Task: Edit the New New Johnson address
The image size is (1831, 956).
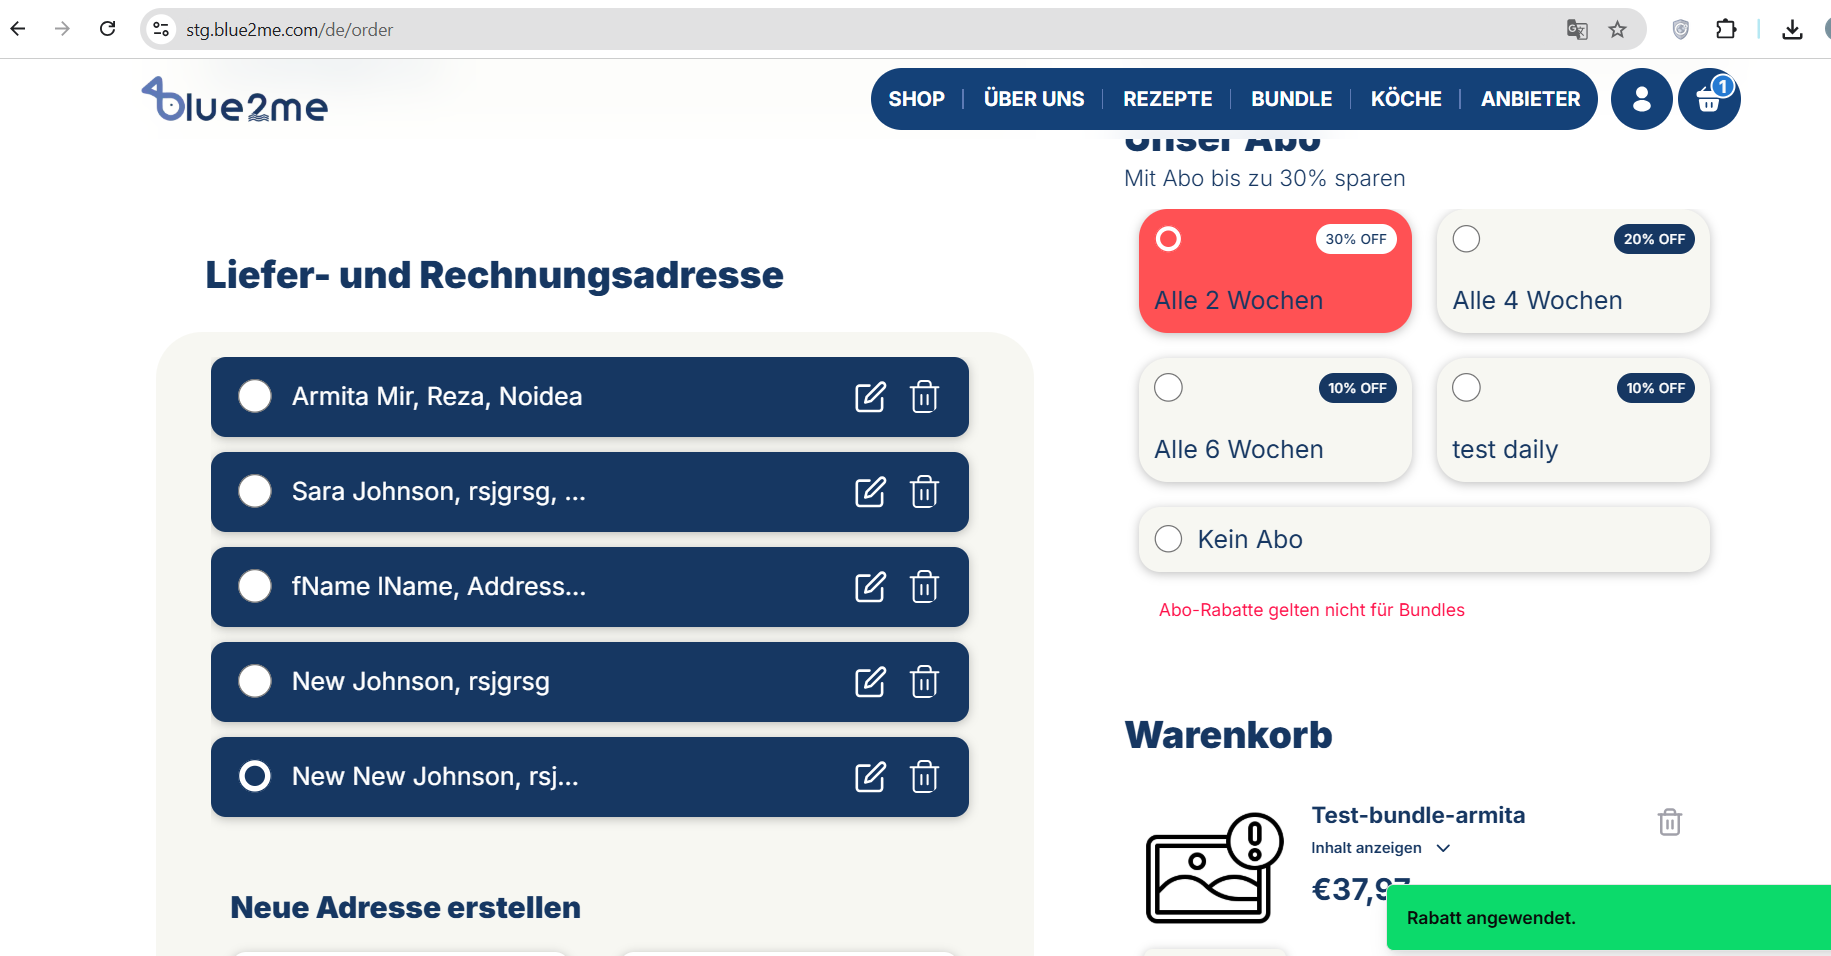Action: point(870,776)
